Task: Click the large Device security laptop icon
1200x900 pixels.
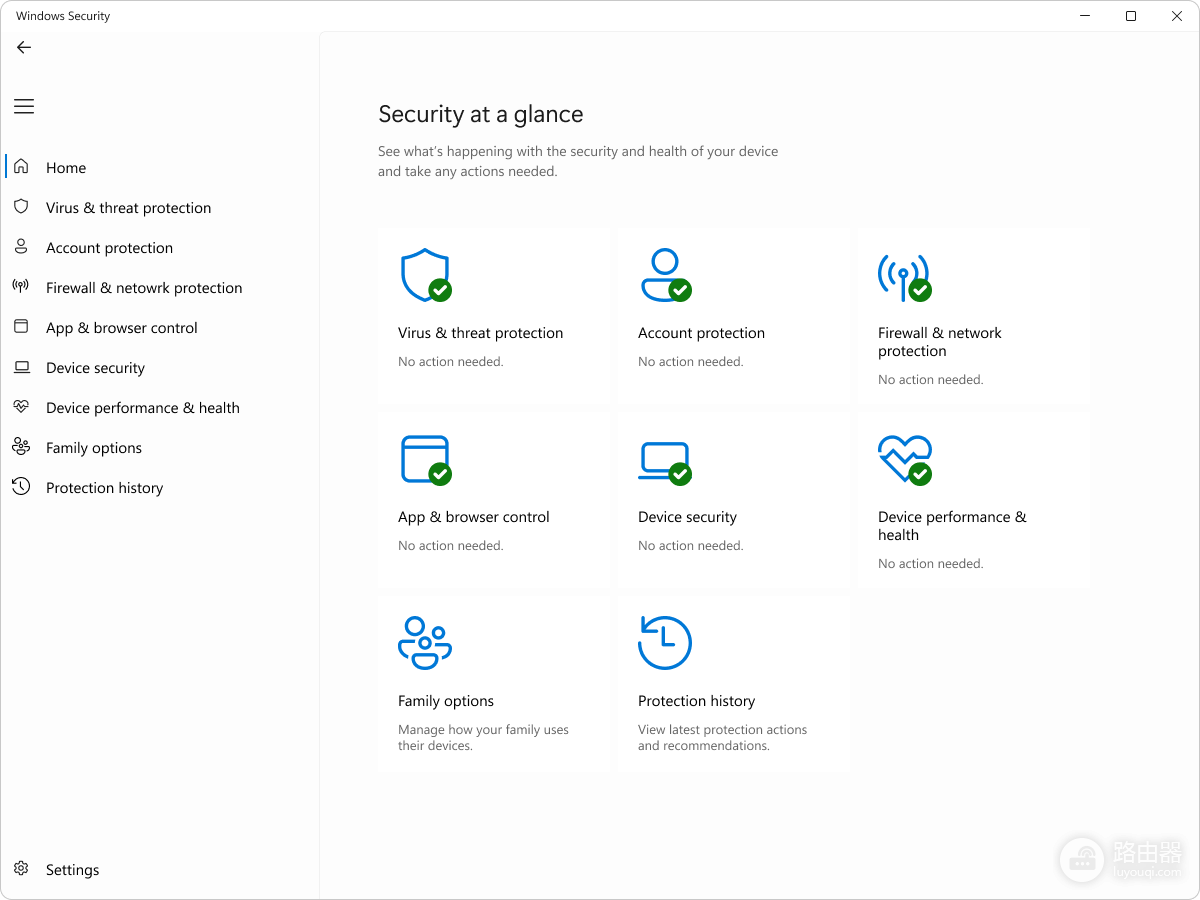Action: coord(666,463)
